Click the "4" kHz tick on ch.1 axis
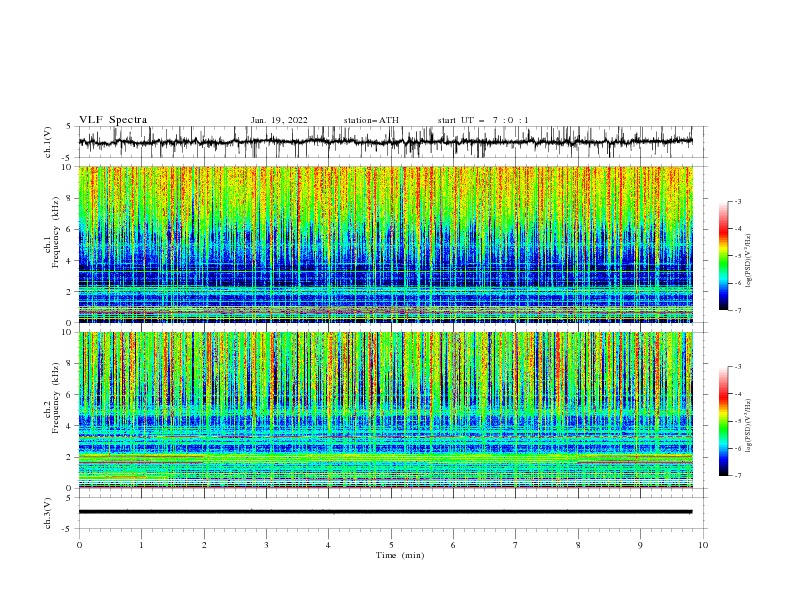The image size is (792, 612). coord(70,261)
